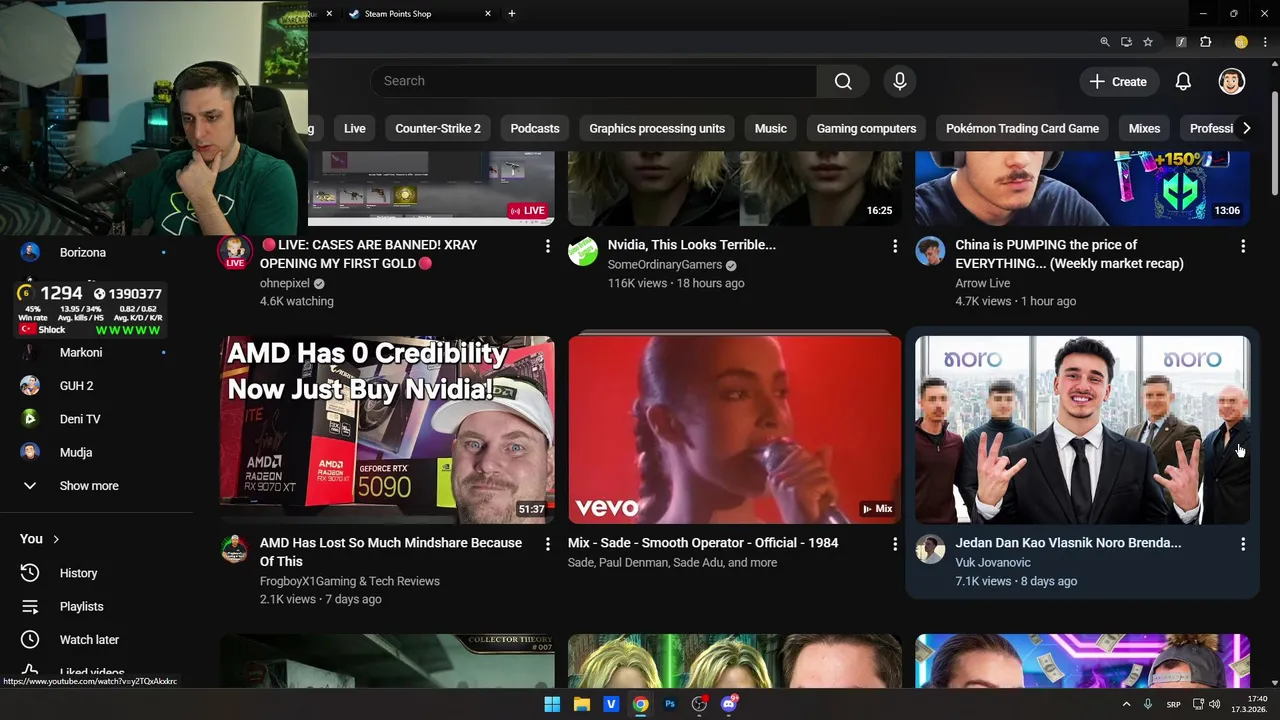Open options for AMD Lost Mindshare video
This screenshot has width=1280, height=720.
pyautogui.click(x=547, y=544)
